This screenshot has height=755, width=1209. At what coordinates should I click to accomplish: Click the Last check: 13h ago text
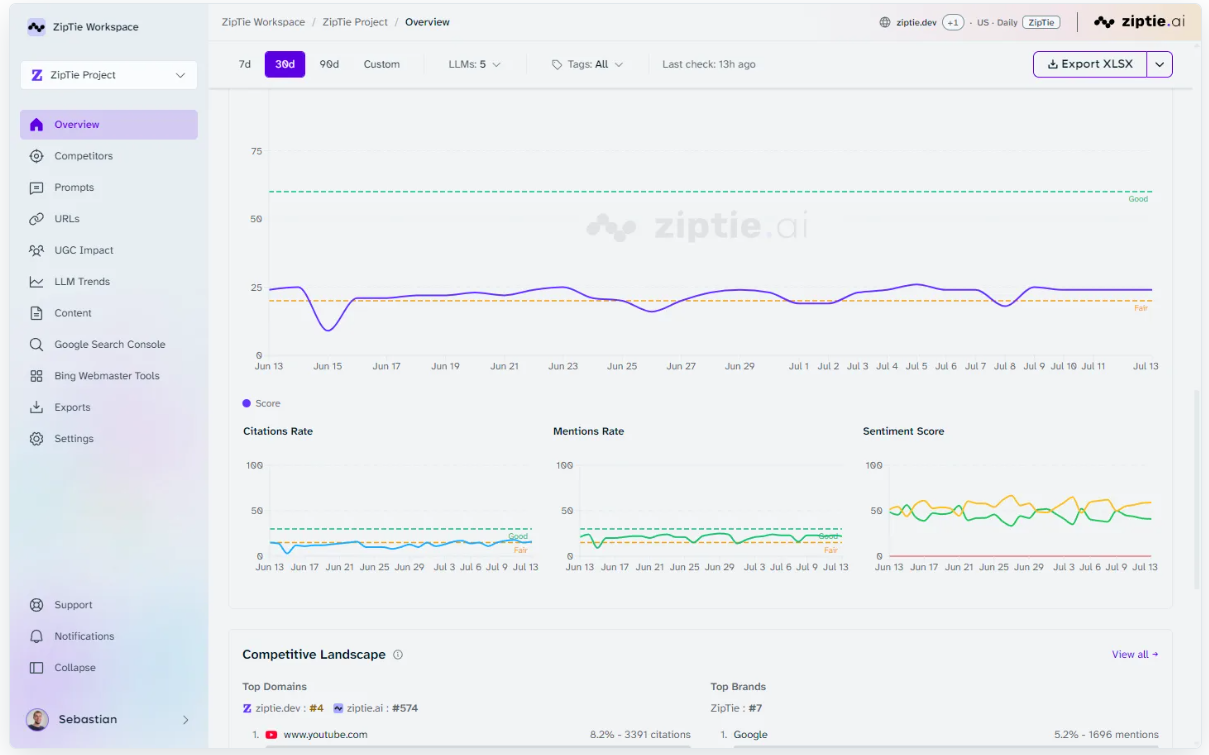click(x=709, y=65)
